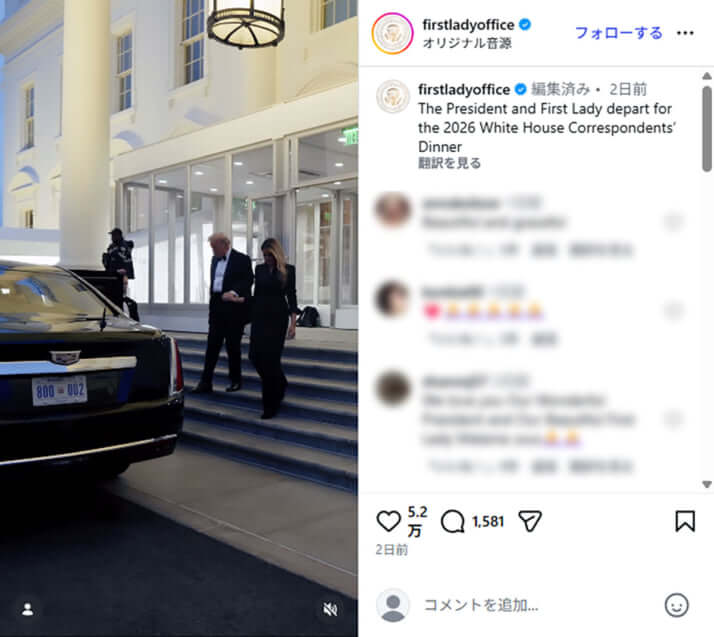Unmute the video sound

(331, 609)
